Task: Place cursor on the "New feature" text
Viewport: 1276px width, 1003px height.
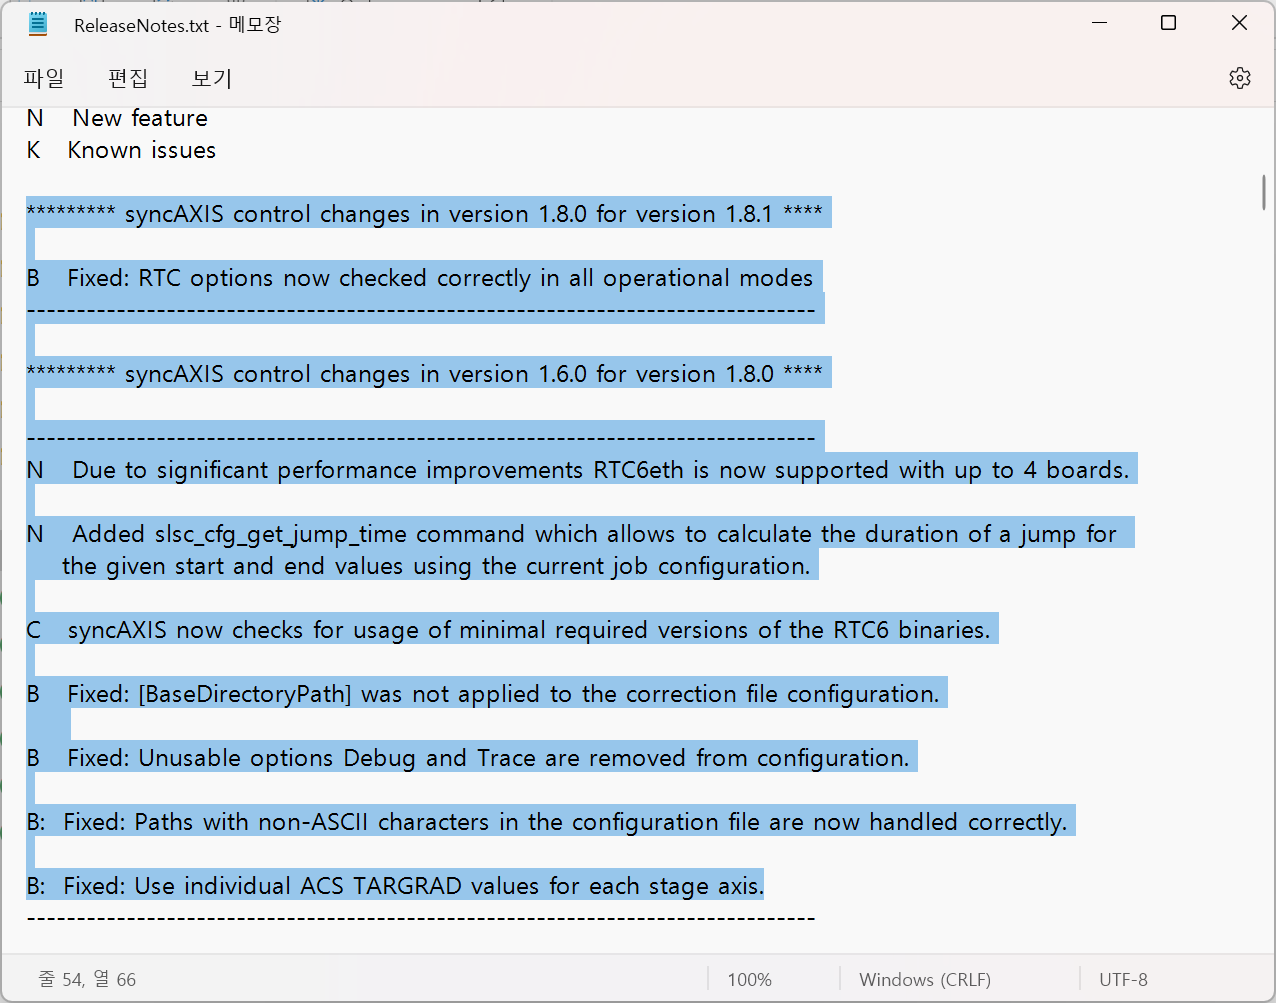Action: point(140,118)
